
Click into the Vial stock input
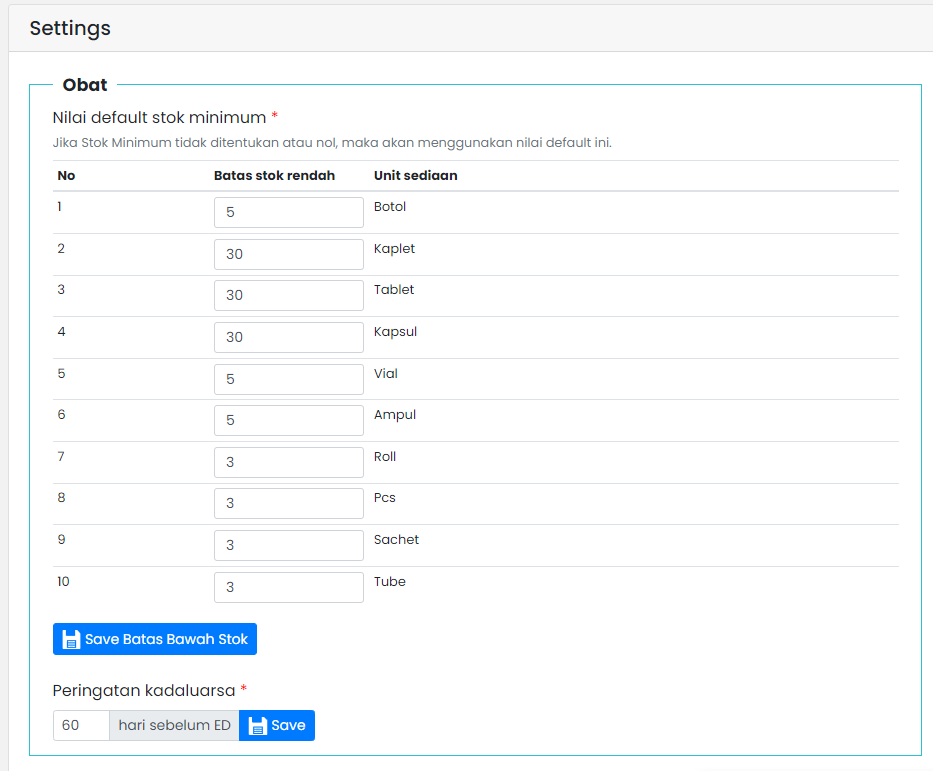pyautogui.click(x=288, y=379)
